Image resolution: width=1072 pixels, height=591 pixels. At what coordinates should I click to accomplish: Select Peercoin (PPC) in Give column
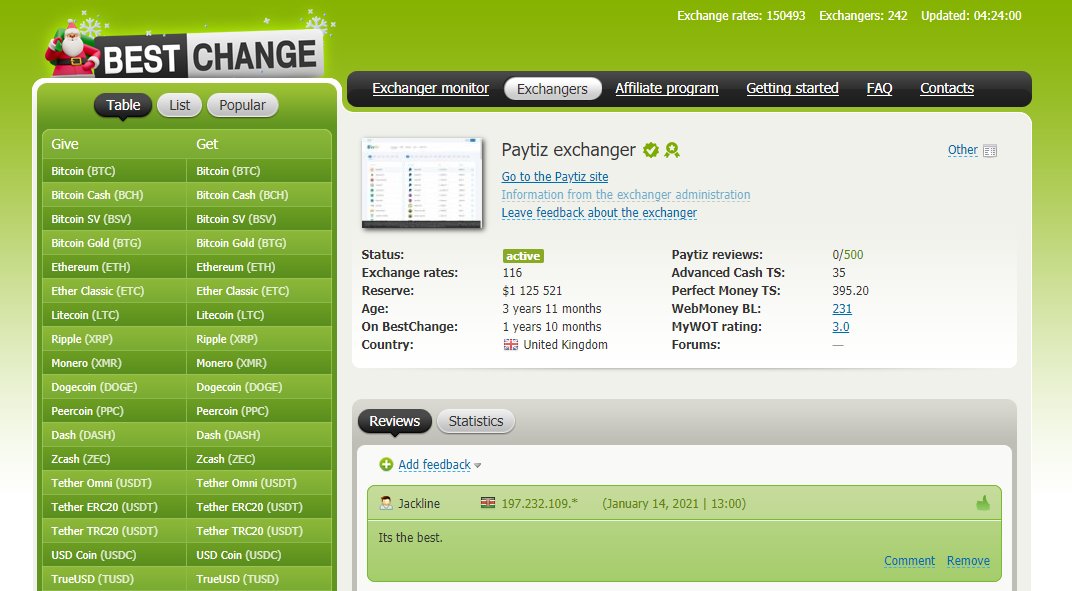pos(114,410)
